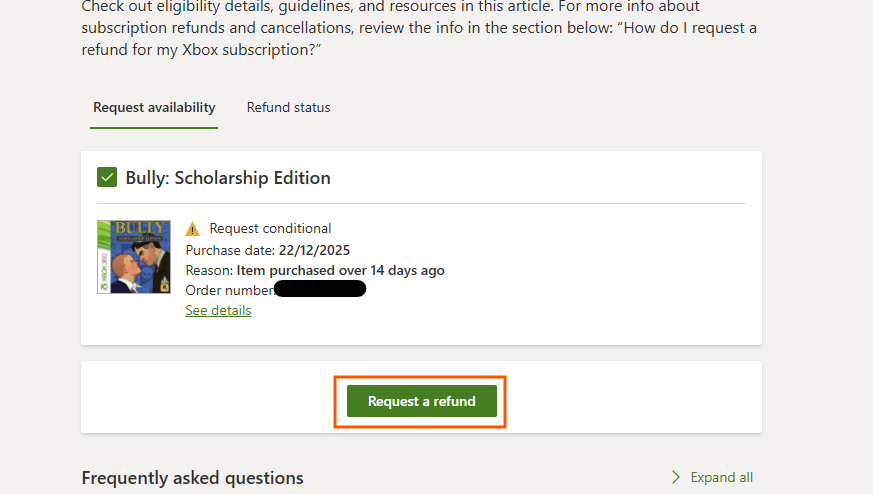The width and height of the screenshot is (873, 494).
Task: Click the Order number label
Action: [x=229, y=290]
